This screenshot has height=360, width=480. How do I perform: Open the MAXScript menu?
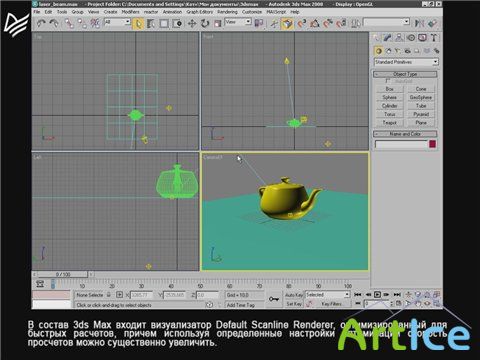pyautogui.click(x=276, y=12)
